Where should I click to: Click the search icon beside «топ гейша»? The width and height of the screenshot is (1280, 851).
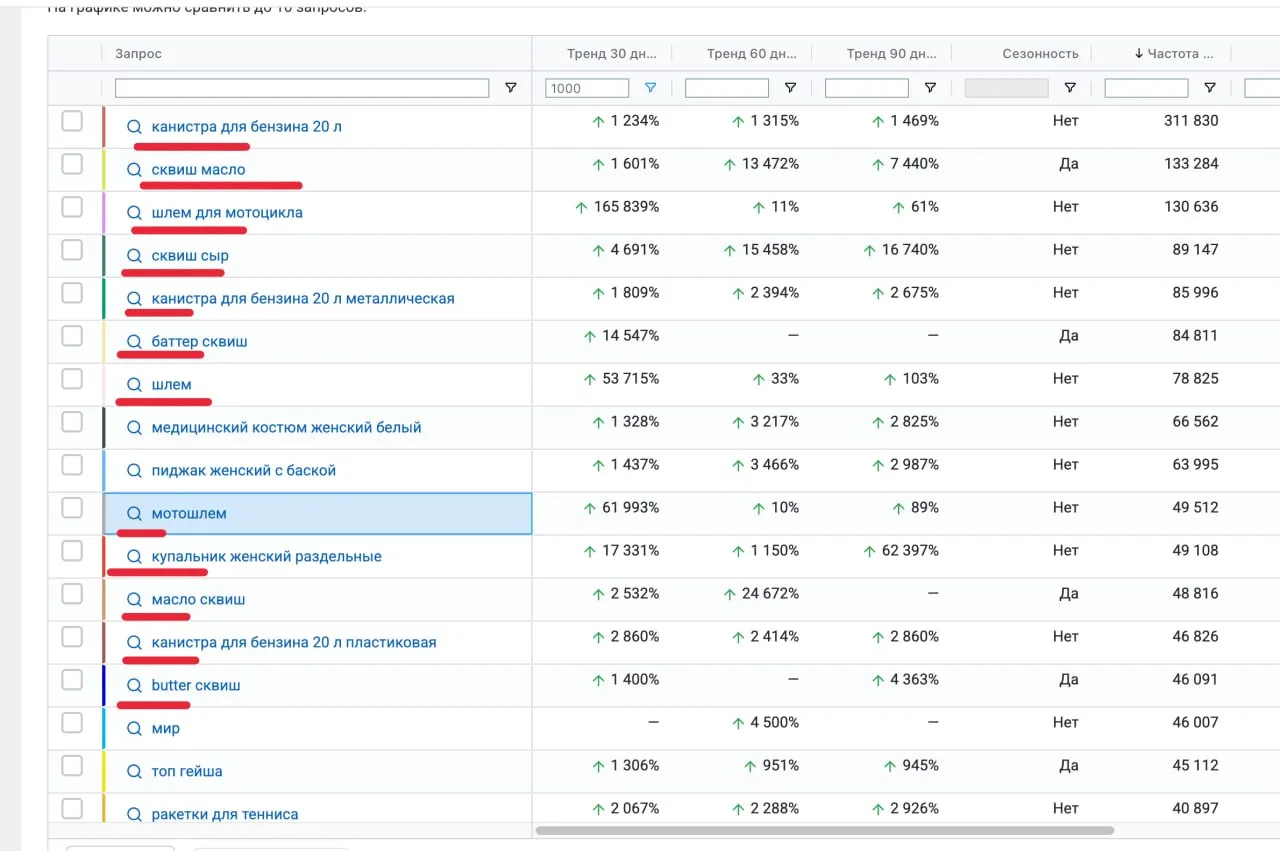[x=134, y=772]
